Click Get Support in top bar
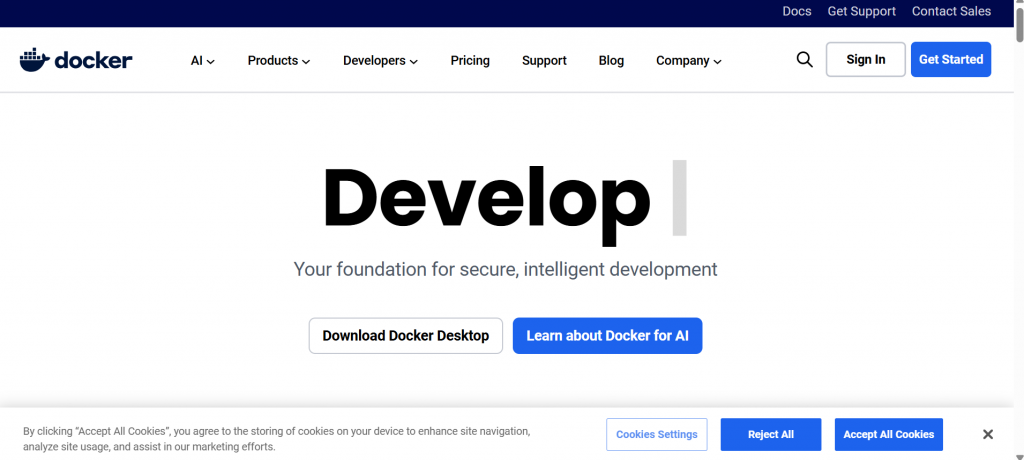This screenshot has height=460, width=1024. [861, 11]
